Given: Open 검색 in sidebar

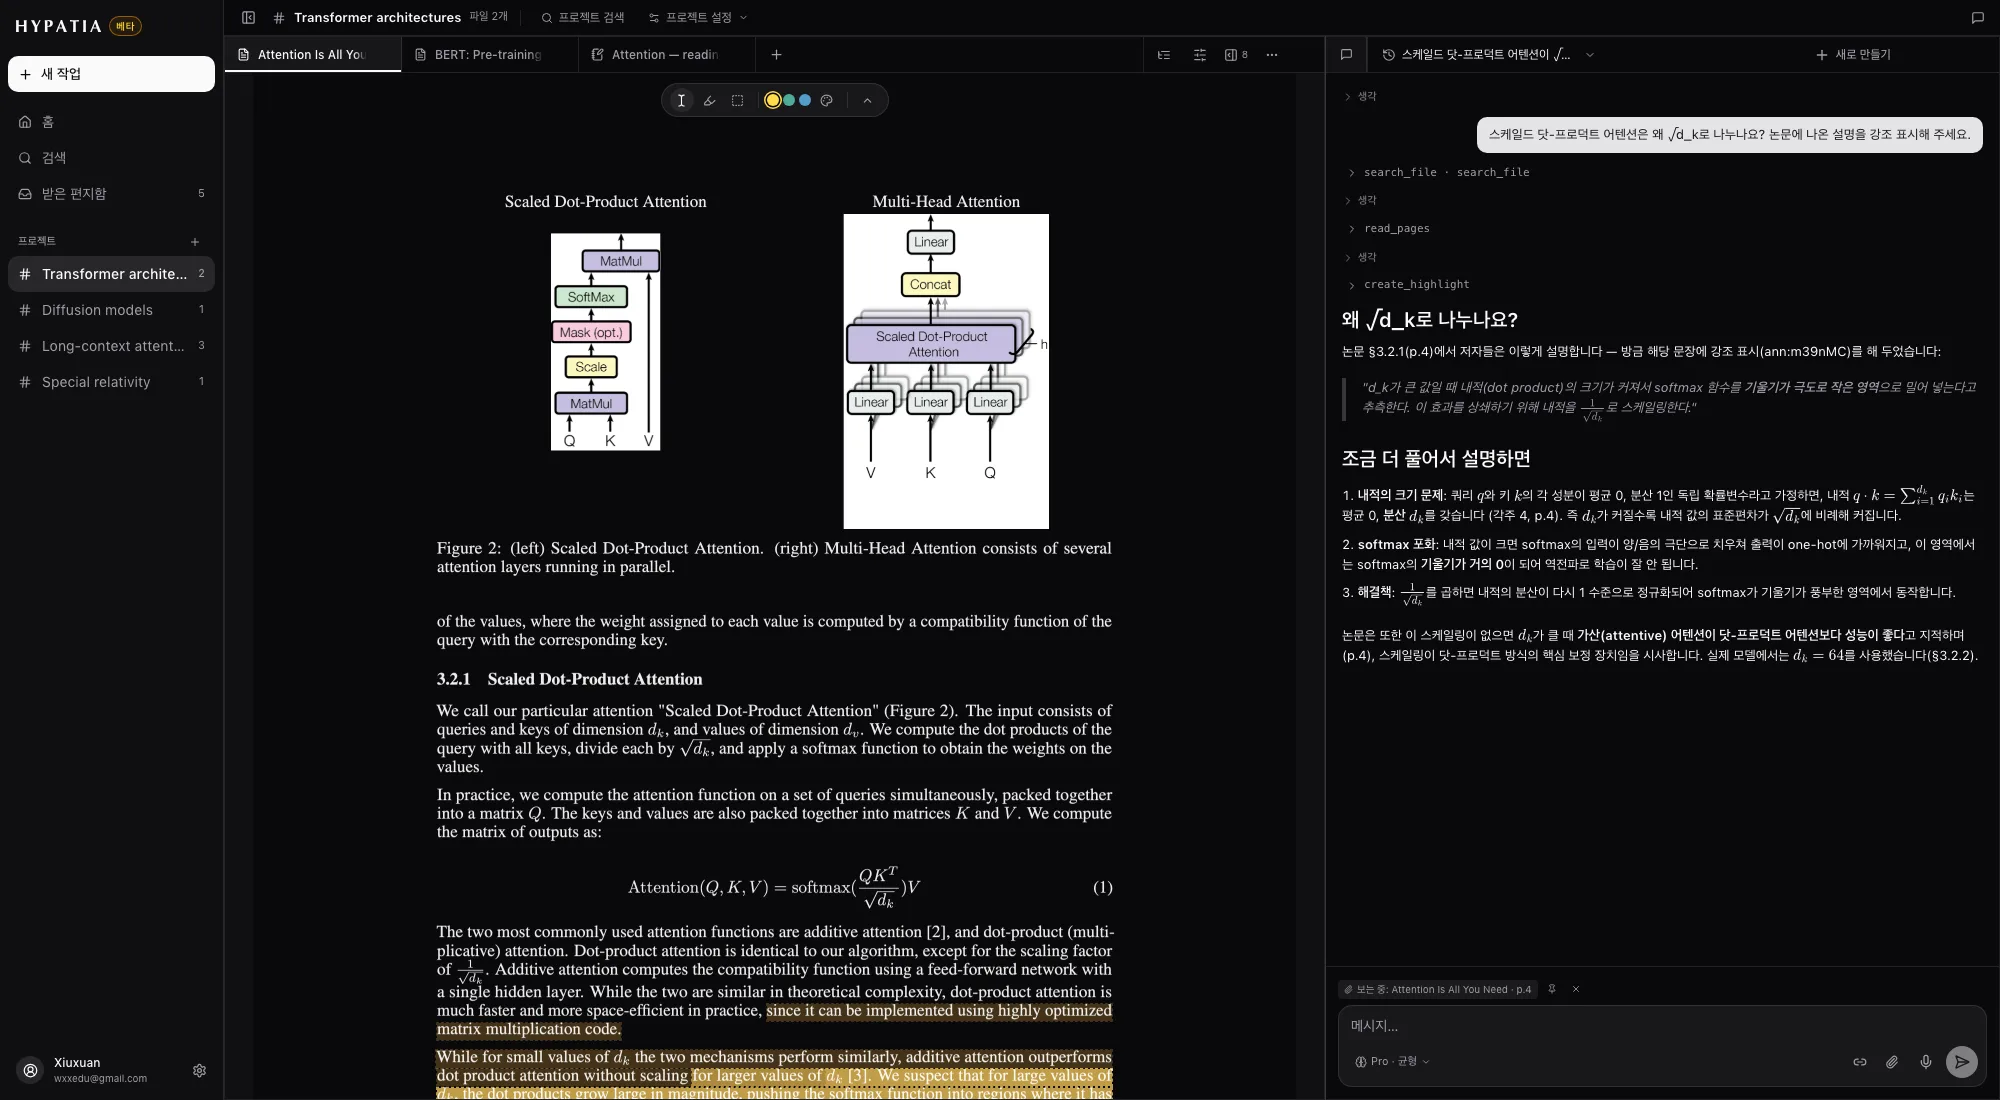Looking at the screenshot, I should tap(111, 158).
